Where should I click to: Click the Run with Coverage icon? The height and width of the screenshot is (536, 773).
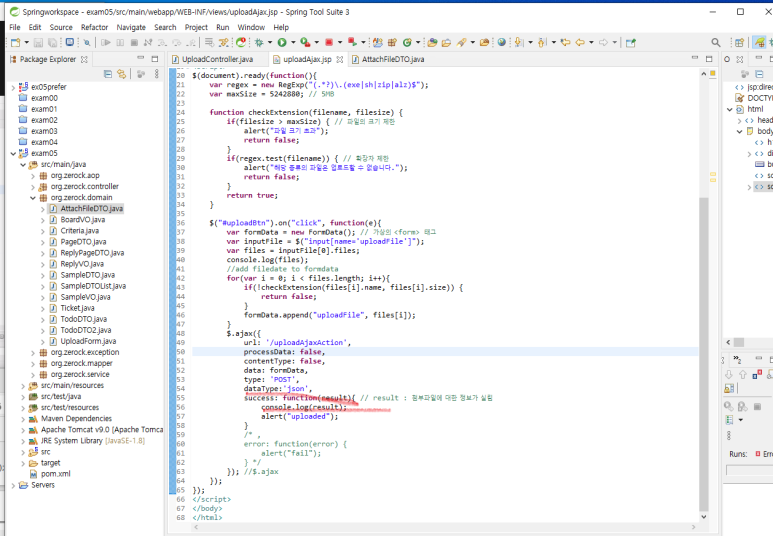pos(305,42)
